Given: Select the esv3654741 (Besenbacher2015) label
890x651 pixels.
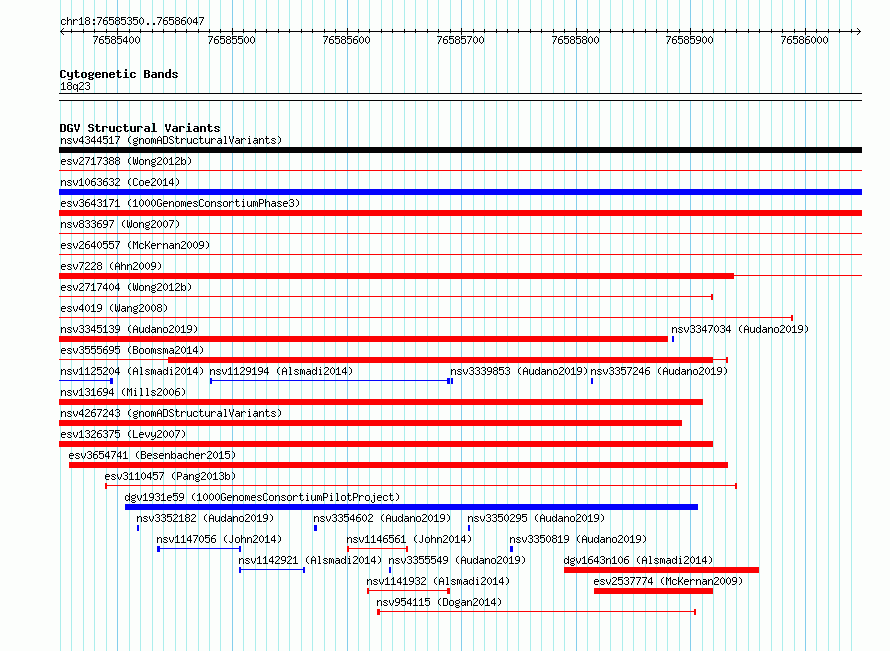Looking at the screenshot, I should coord(152,455).
